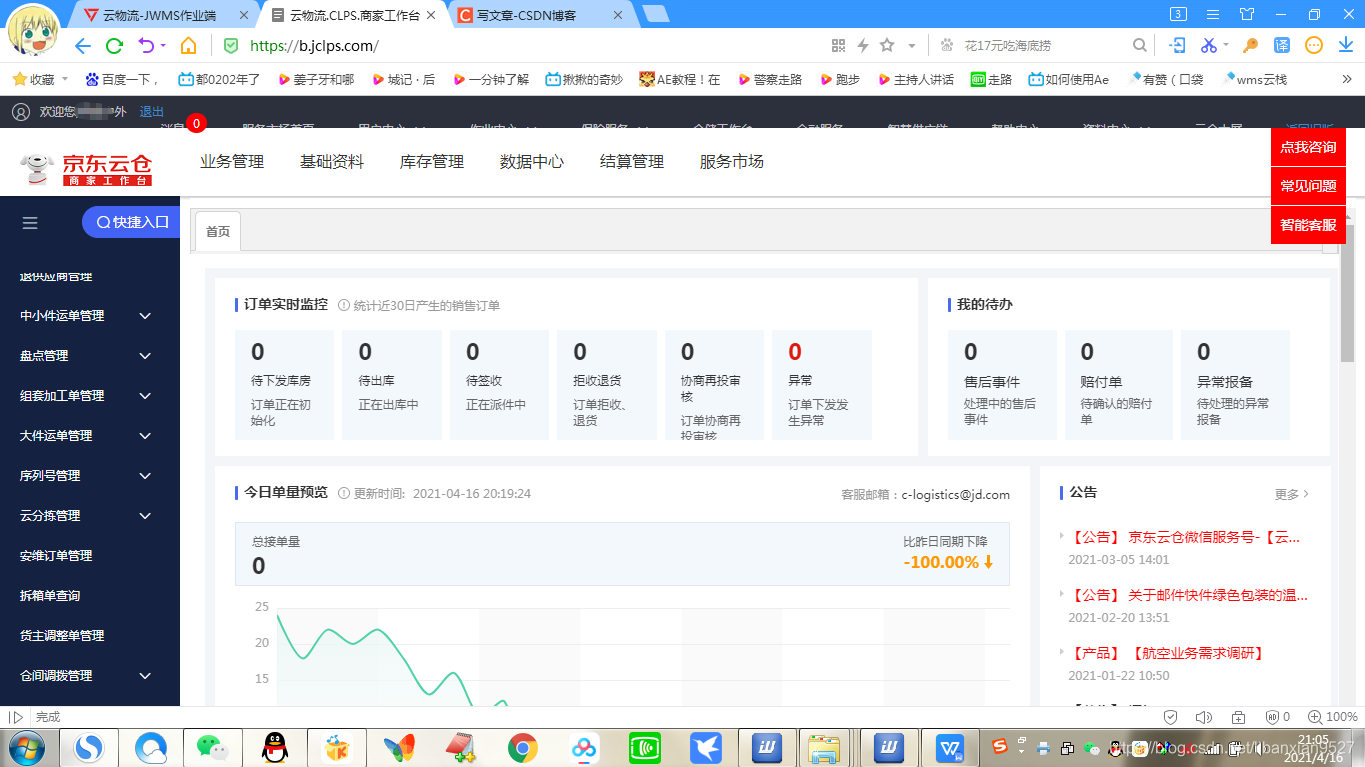Open the 库存管理 top menu
This screenshot has width=1365, height=767.
432,162
